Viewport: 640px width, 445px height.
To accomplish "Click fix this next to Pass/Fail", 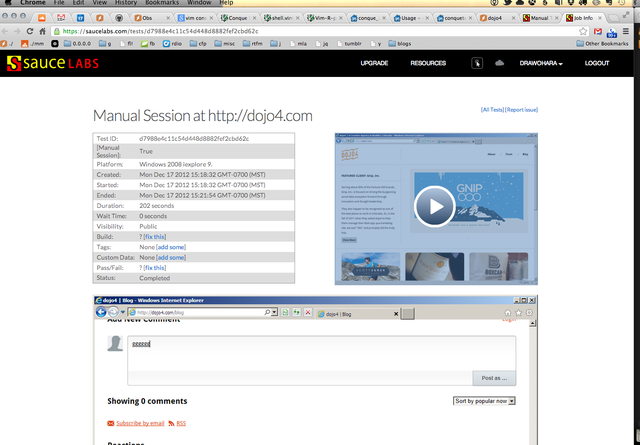I will click(155, 268).
